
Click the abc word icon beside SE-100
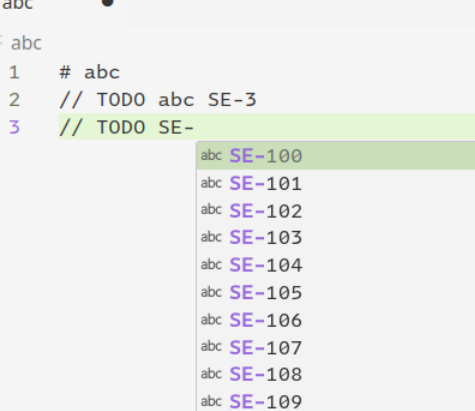[x=211, y=155]
